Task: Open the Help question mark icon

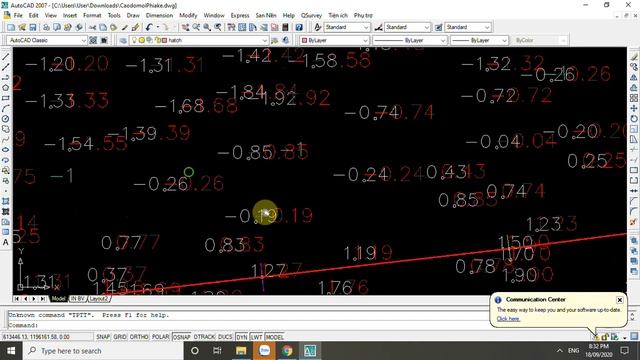Action: [x=299, y=27]
